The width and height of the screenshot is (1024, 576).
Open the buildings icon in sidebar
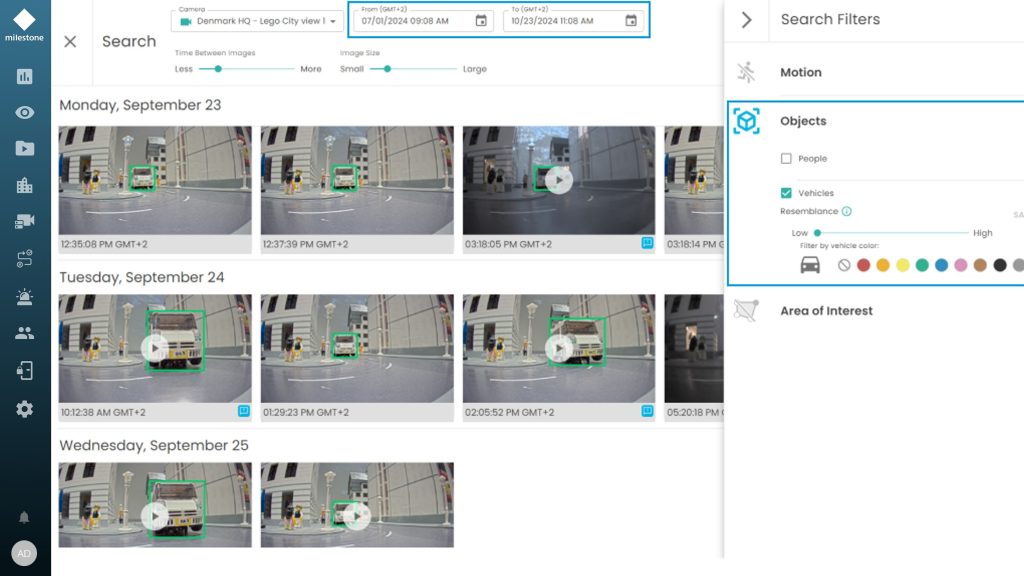(25, 185)
